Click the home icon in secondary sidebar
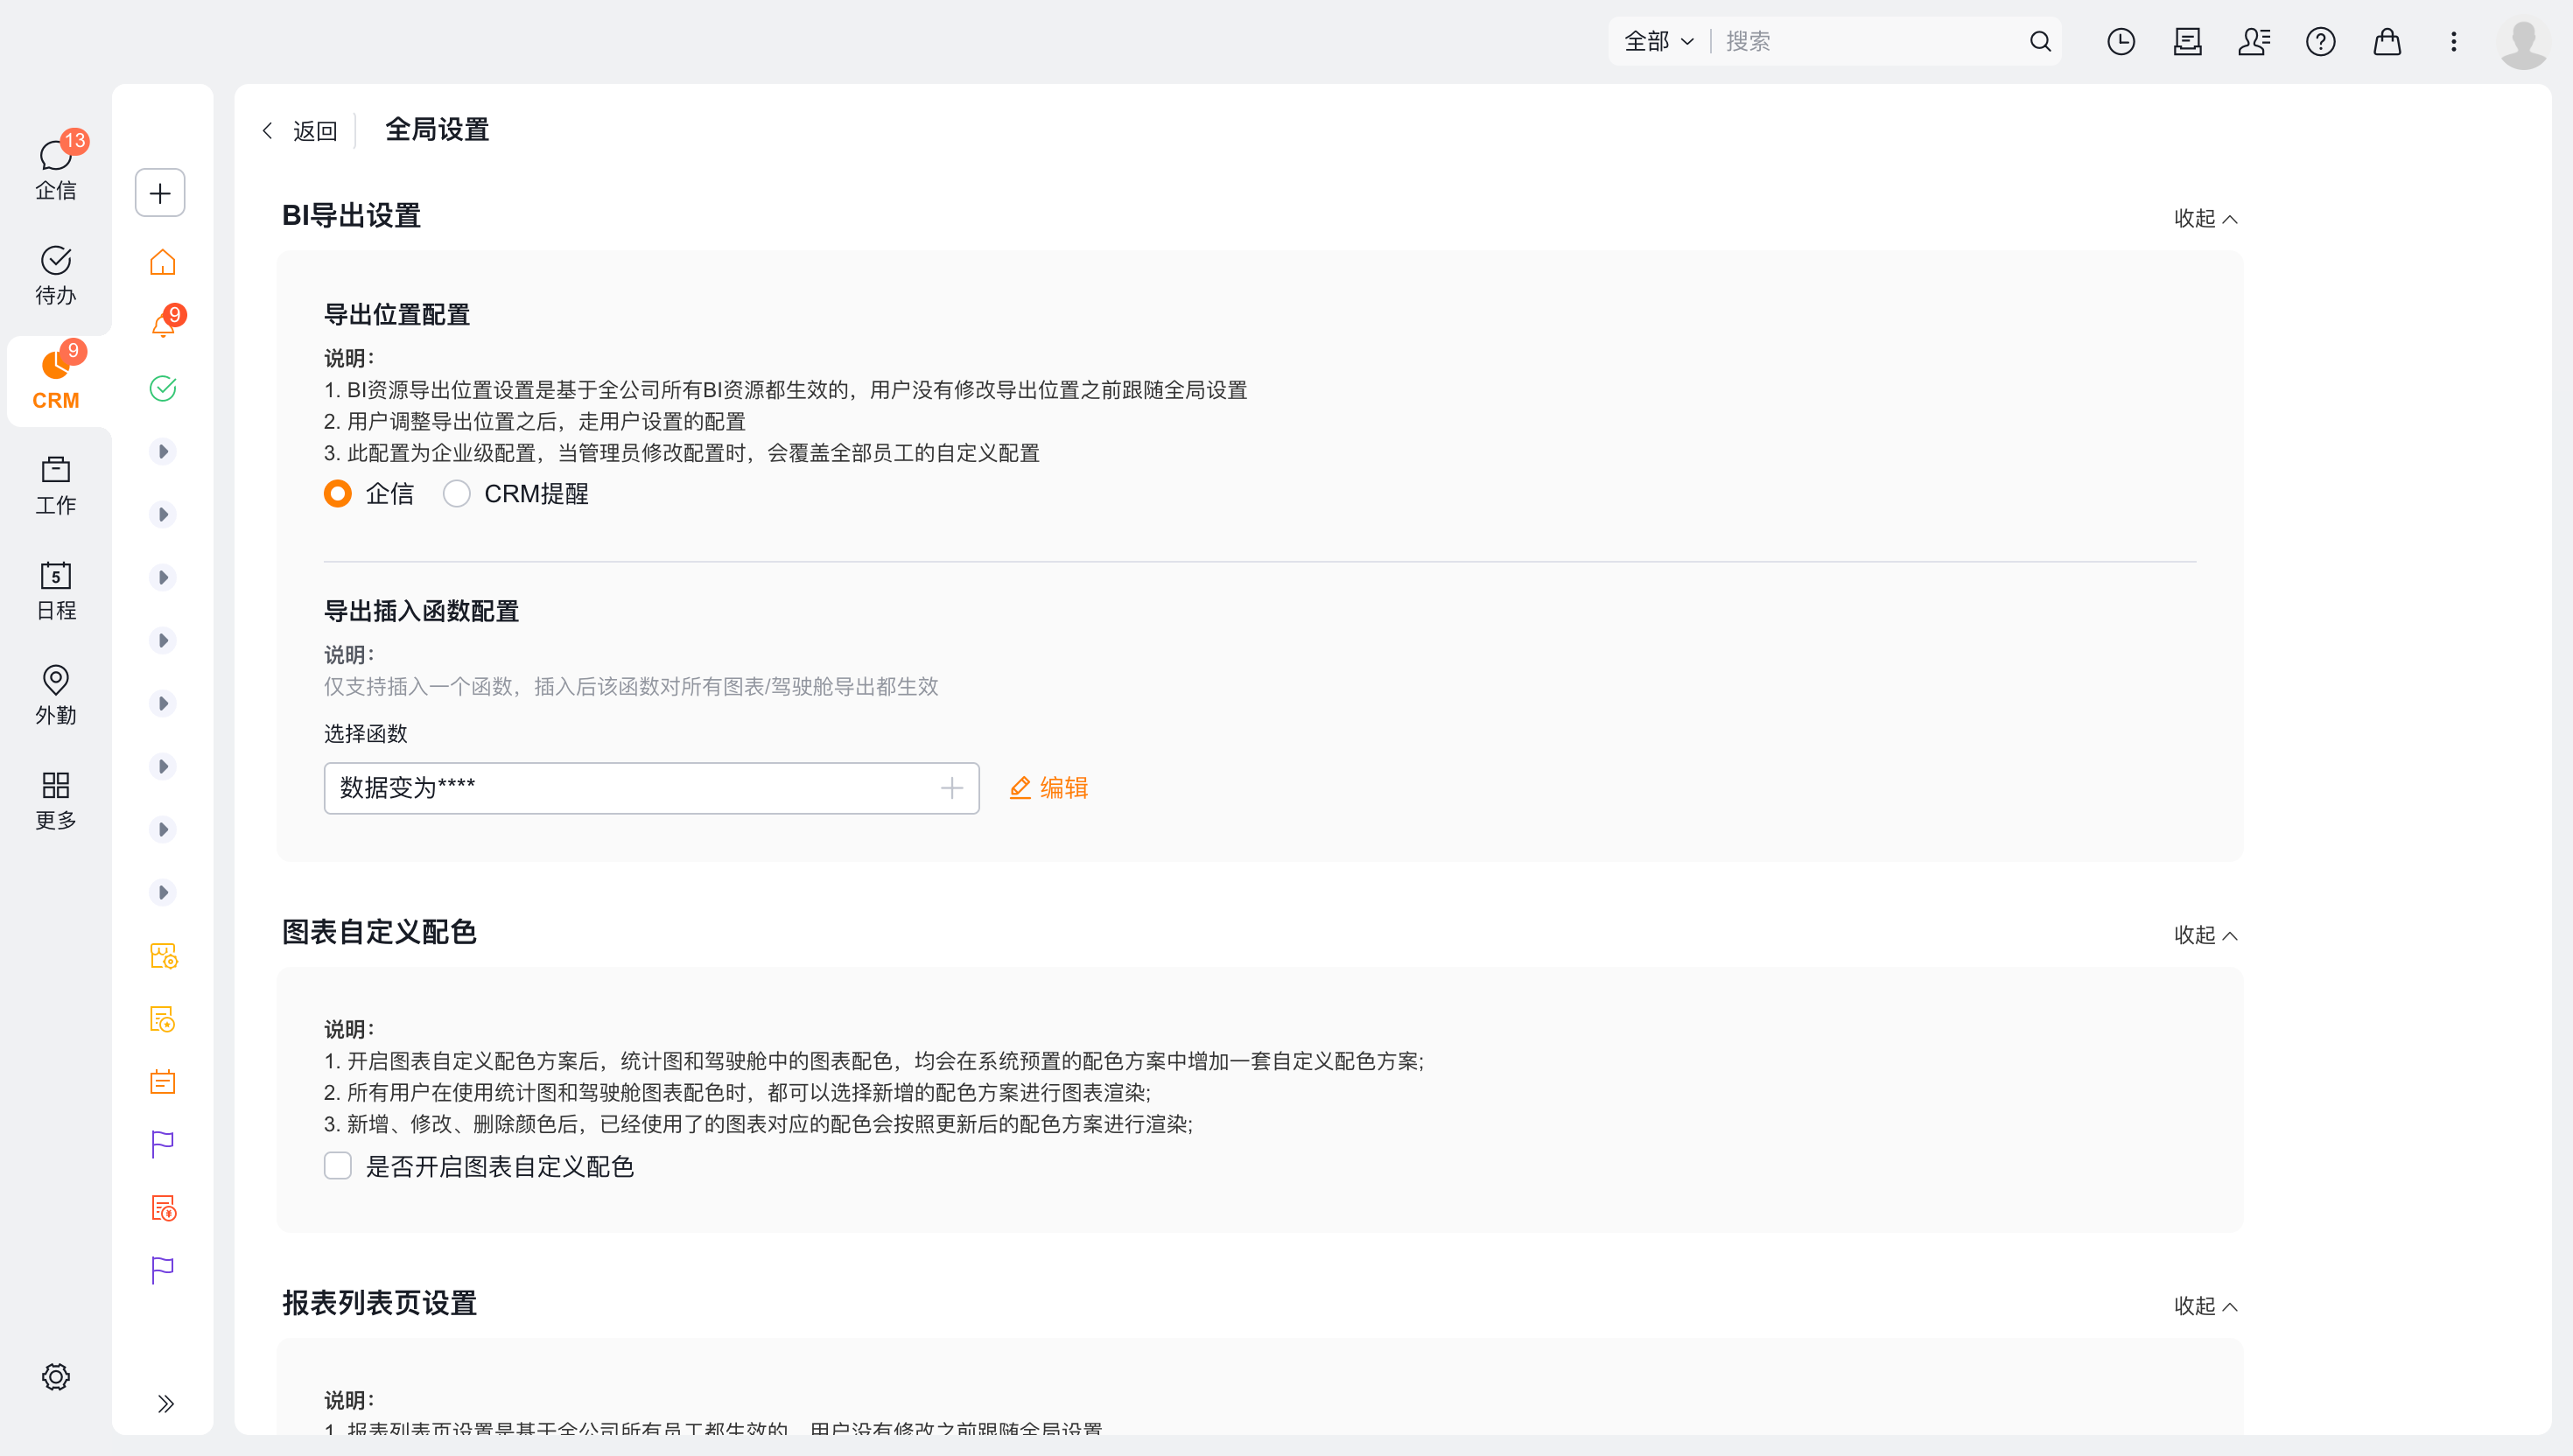The image size is (2573, 1456). 162,262
